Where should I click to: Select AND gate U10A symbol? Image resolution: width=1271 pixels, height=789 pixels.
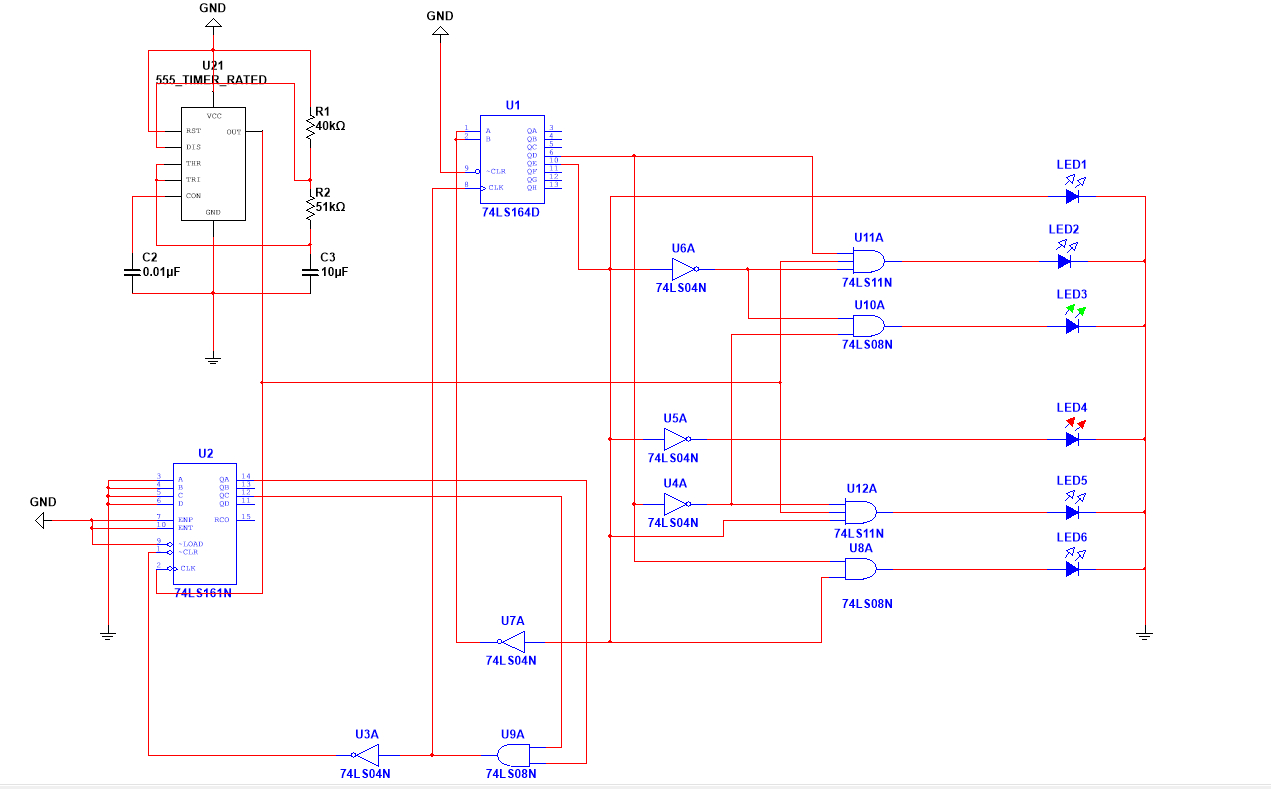[x=868, y=326]
